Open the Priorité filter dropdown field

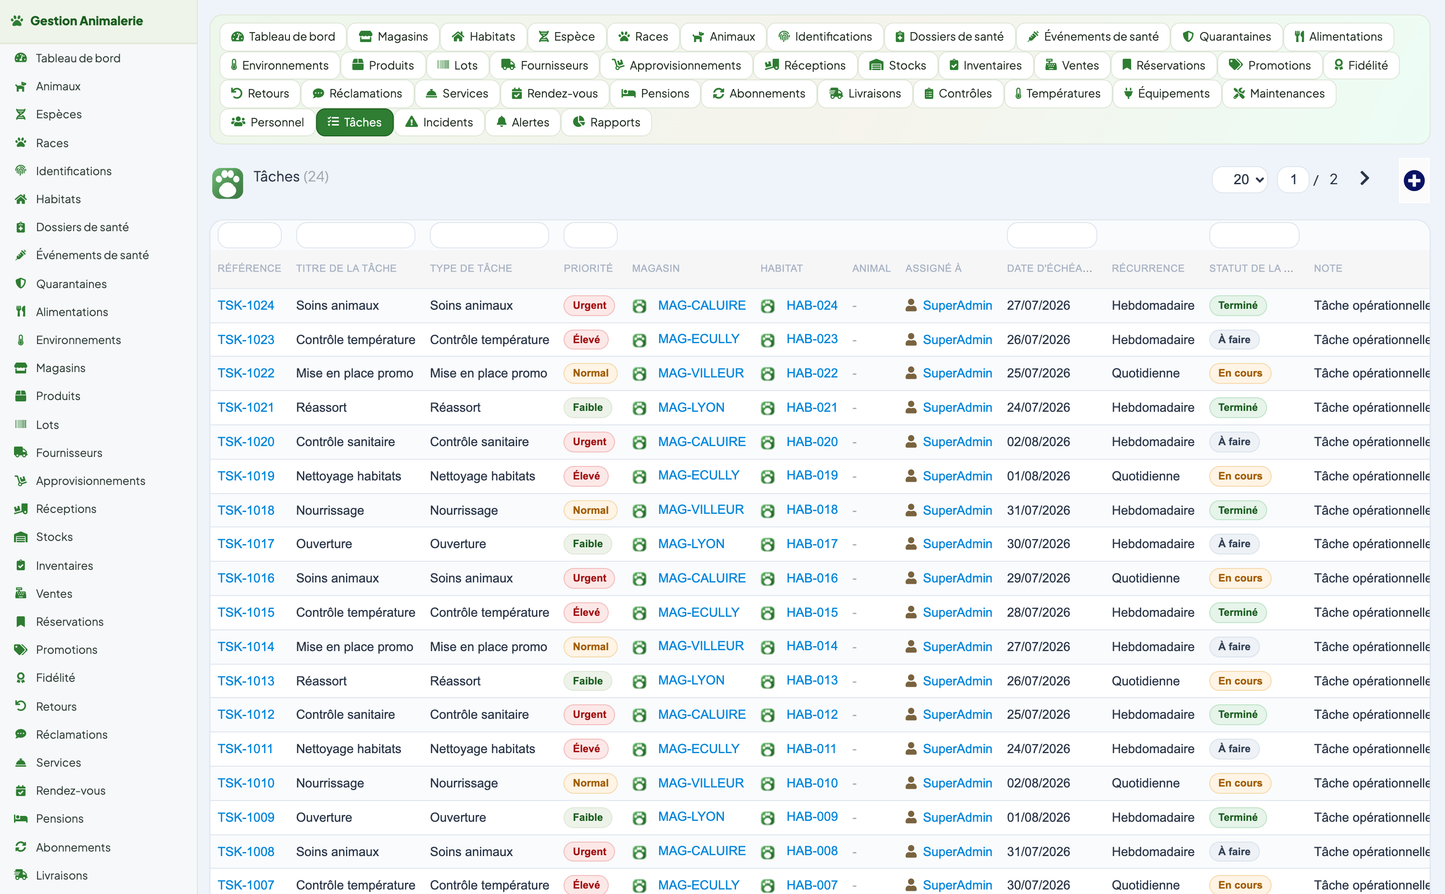(590, 235)
